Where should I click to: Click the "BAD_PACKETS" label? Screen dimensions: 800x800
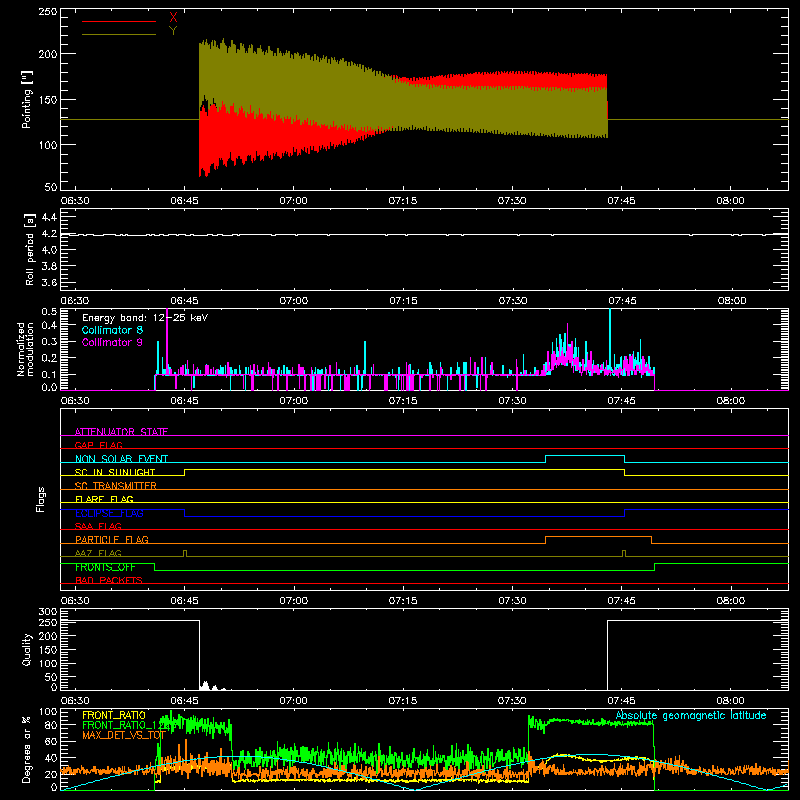pos(109,580)
